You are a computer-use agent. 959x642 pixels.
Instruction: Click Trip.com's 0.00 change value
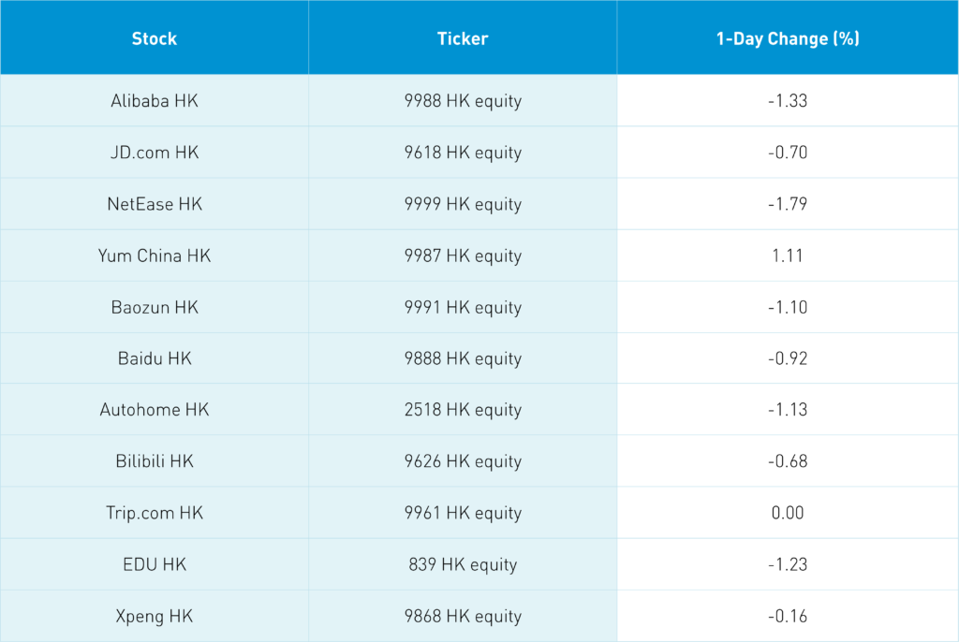[x=787, y=513]
